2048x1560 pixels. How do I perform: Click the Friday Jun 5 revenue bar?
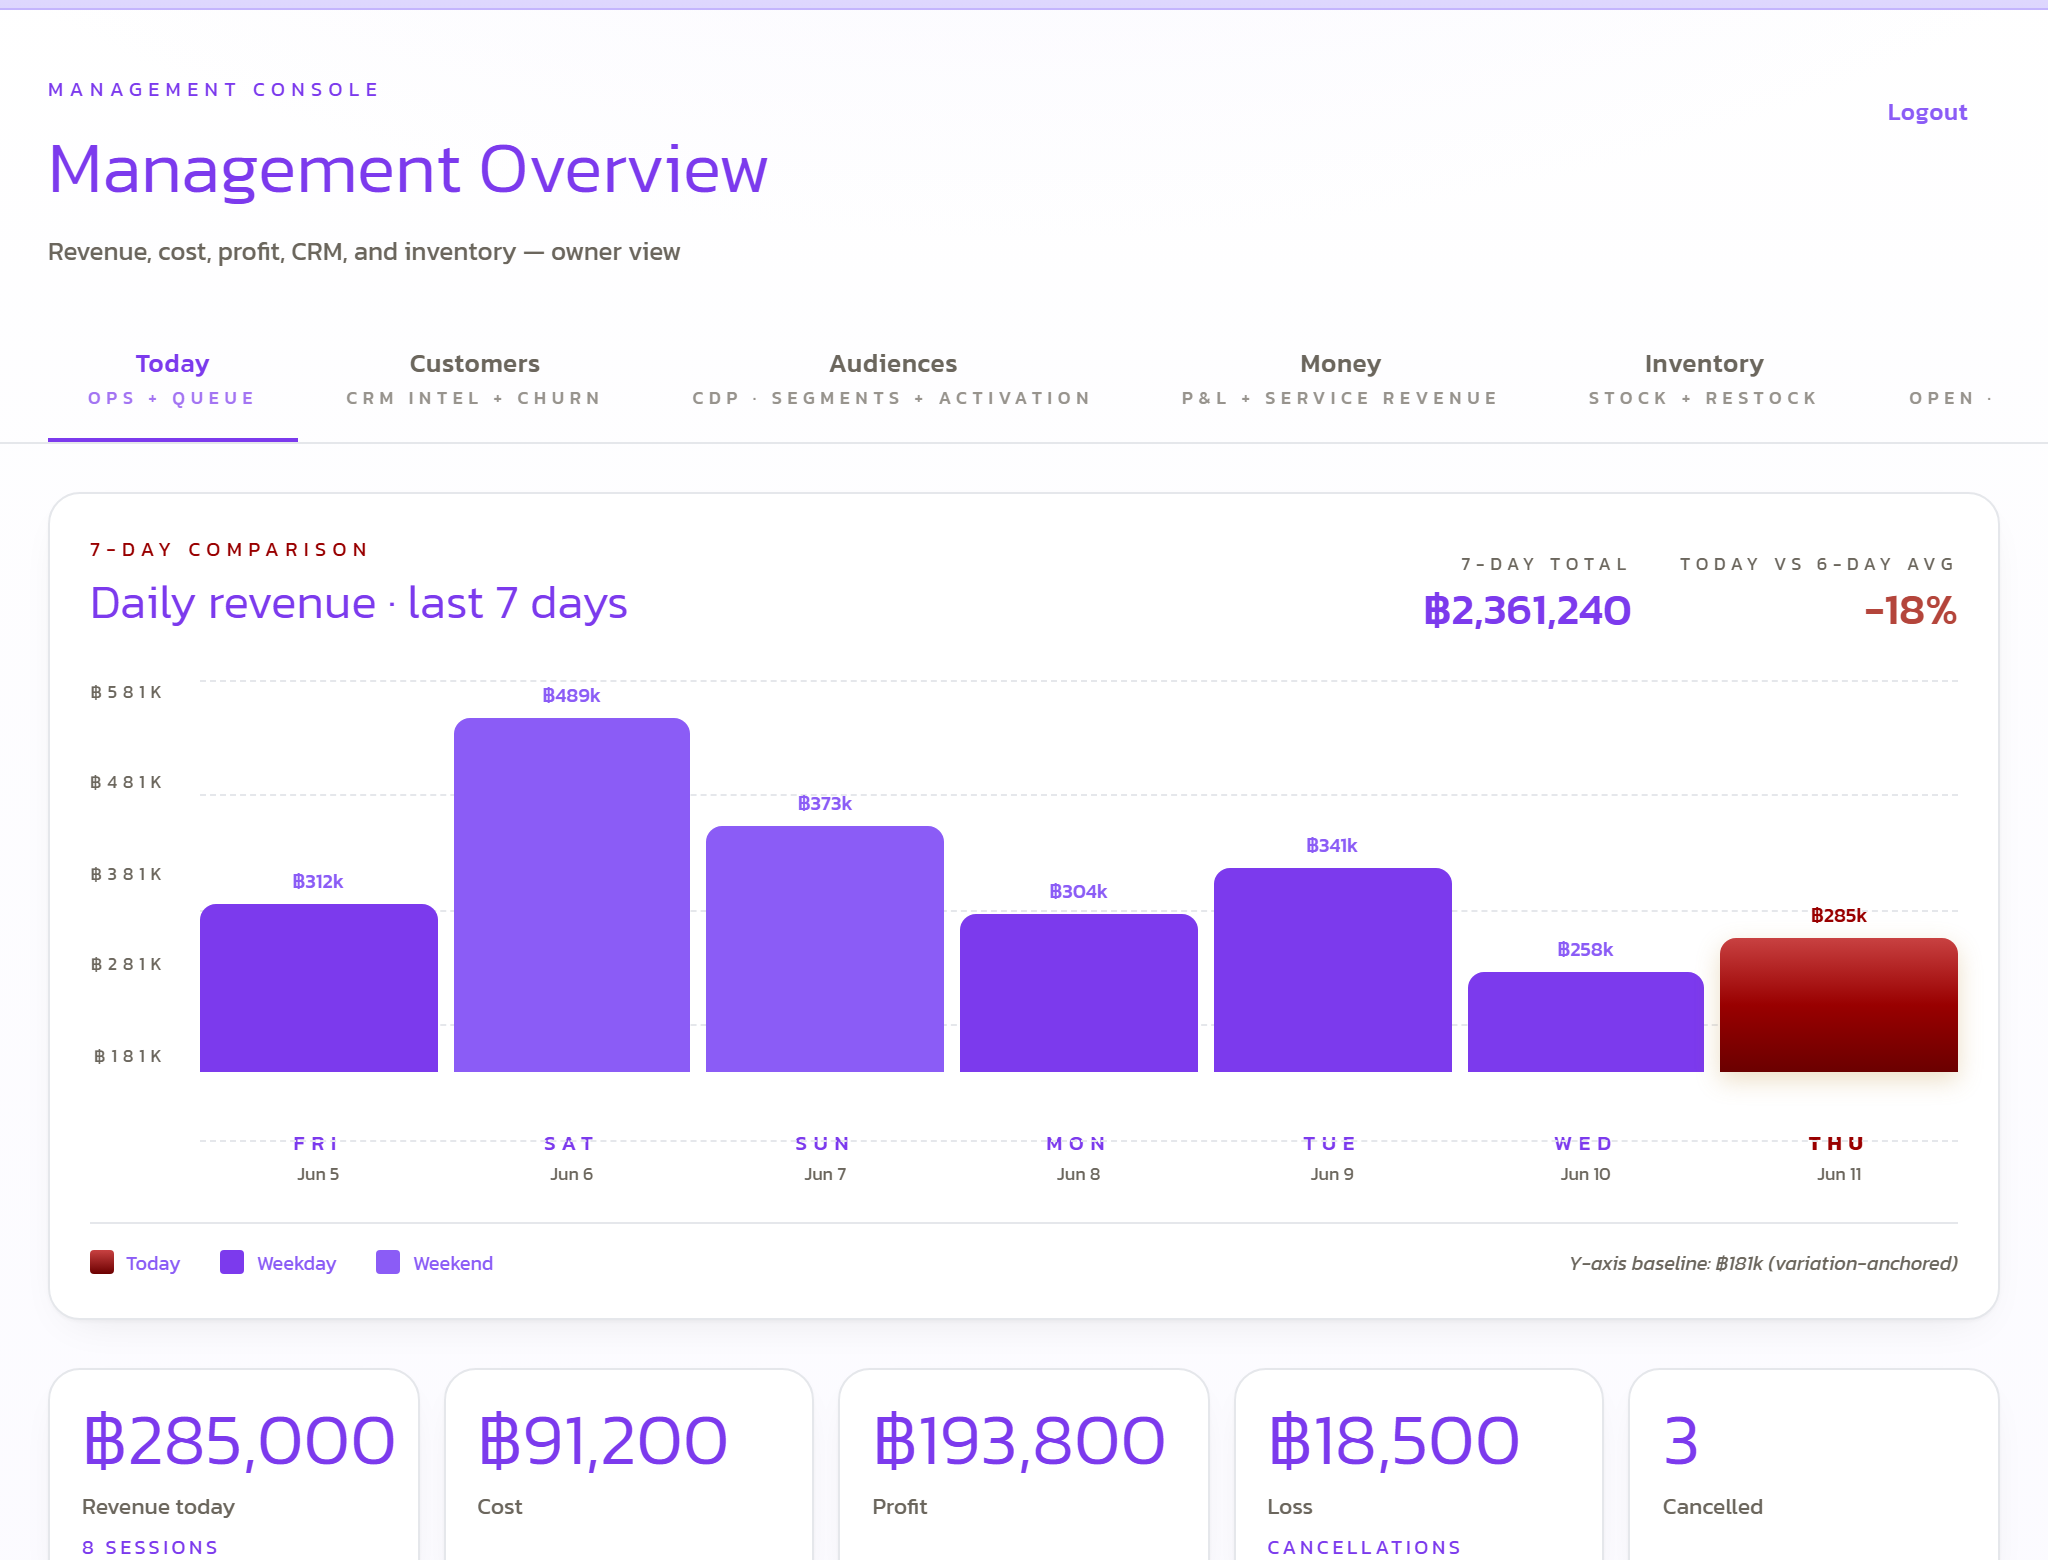pyautogui.click(x=319, y=988)
